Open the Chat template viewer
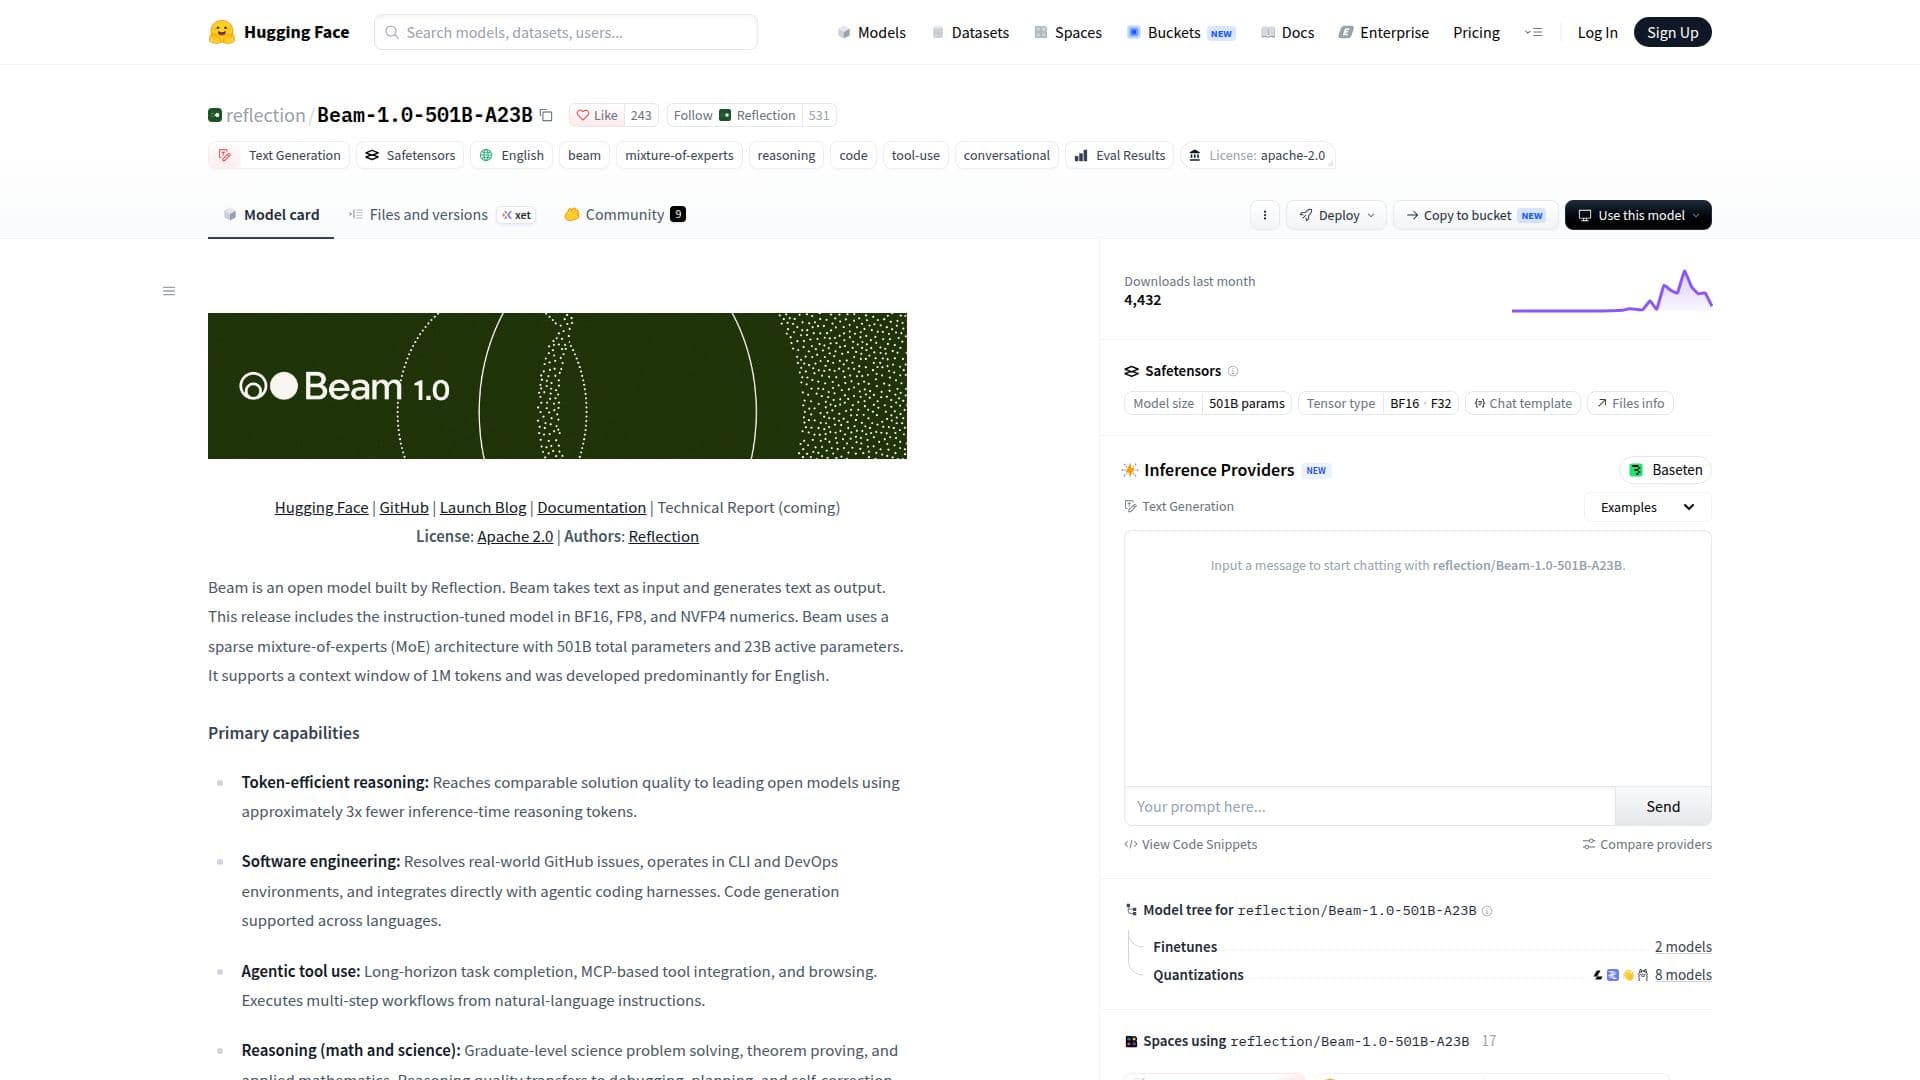The image size is (1920, 1080). click(1523, 403)
